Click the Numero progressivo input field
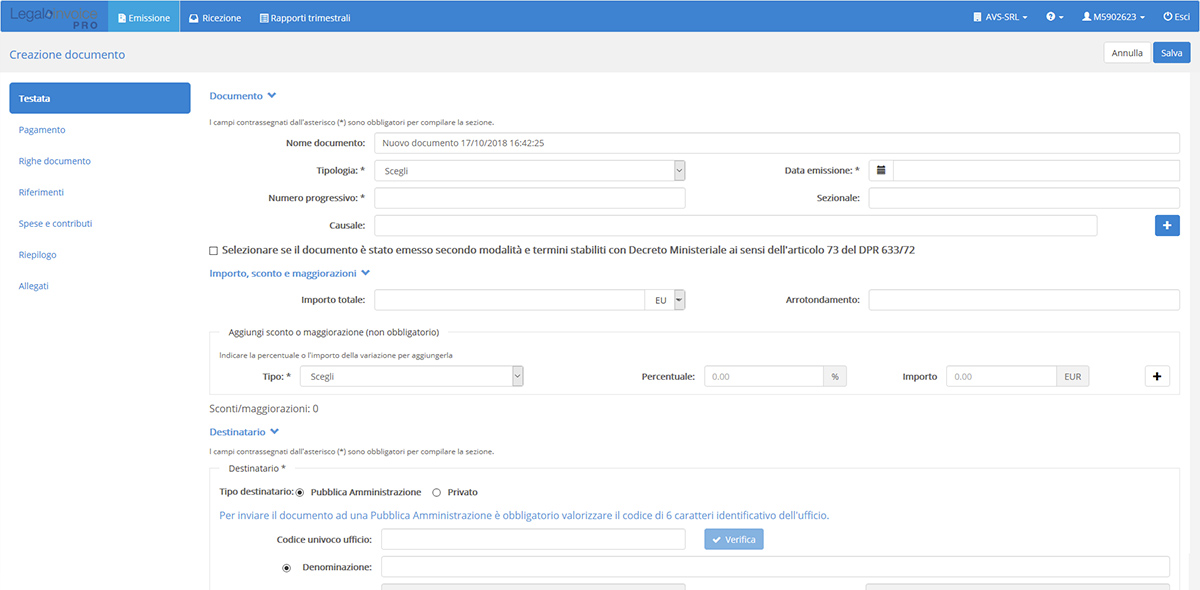The image size is (1200, 590). (529, 198)
